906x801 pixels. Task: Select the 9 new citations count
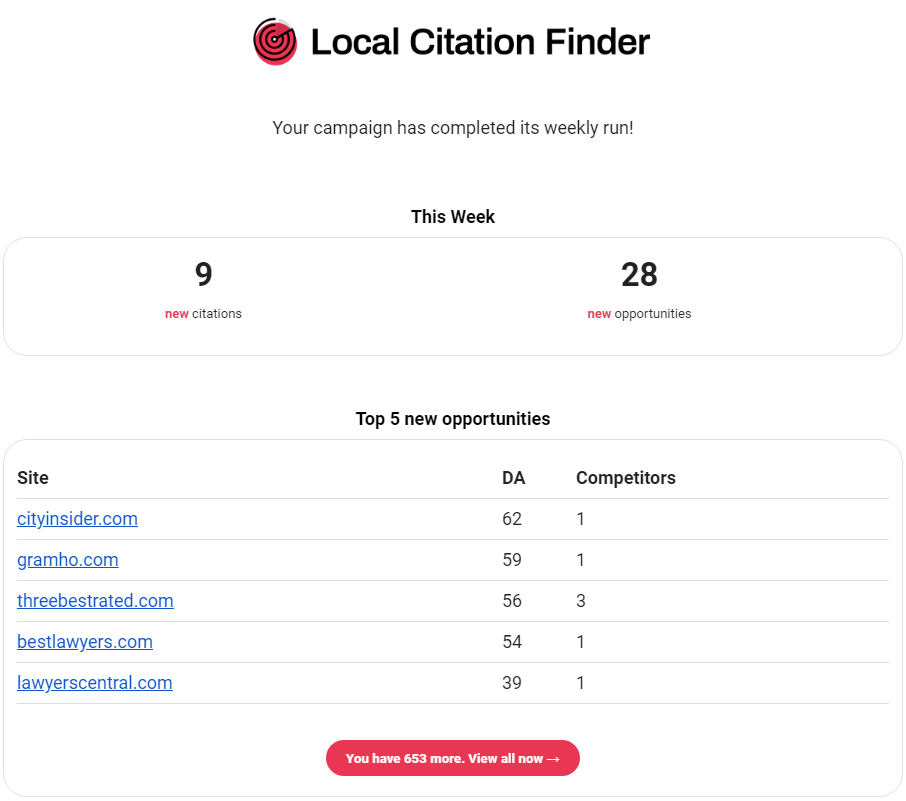point(203,275)
